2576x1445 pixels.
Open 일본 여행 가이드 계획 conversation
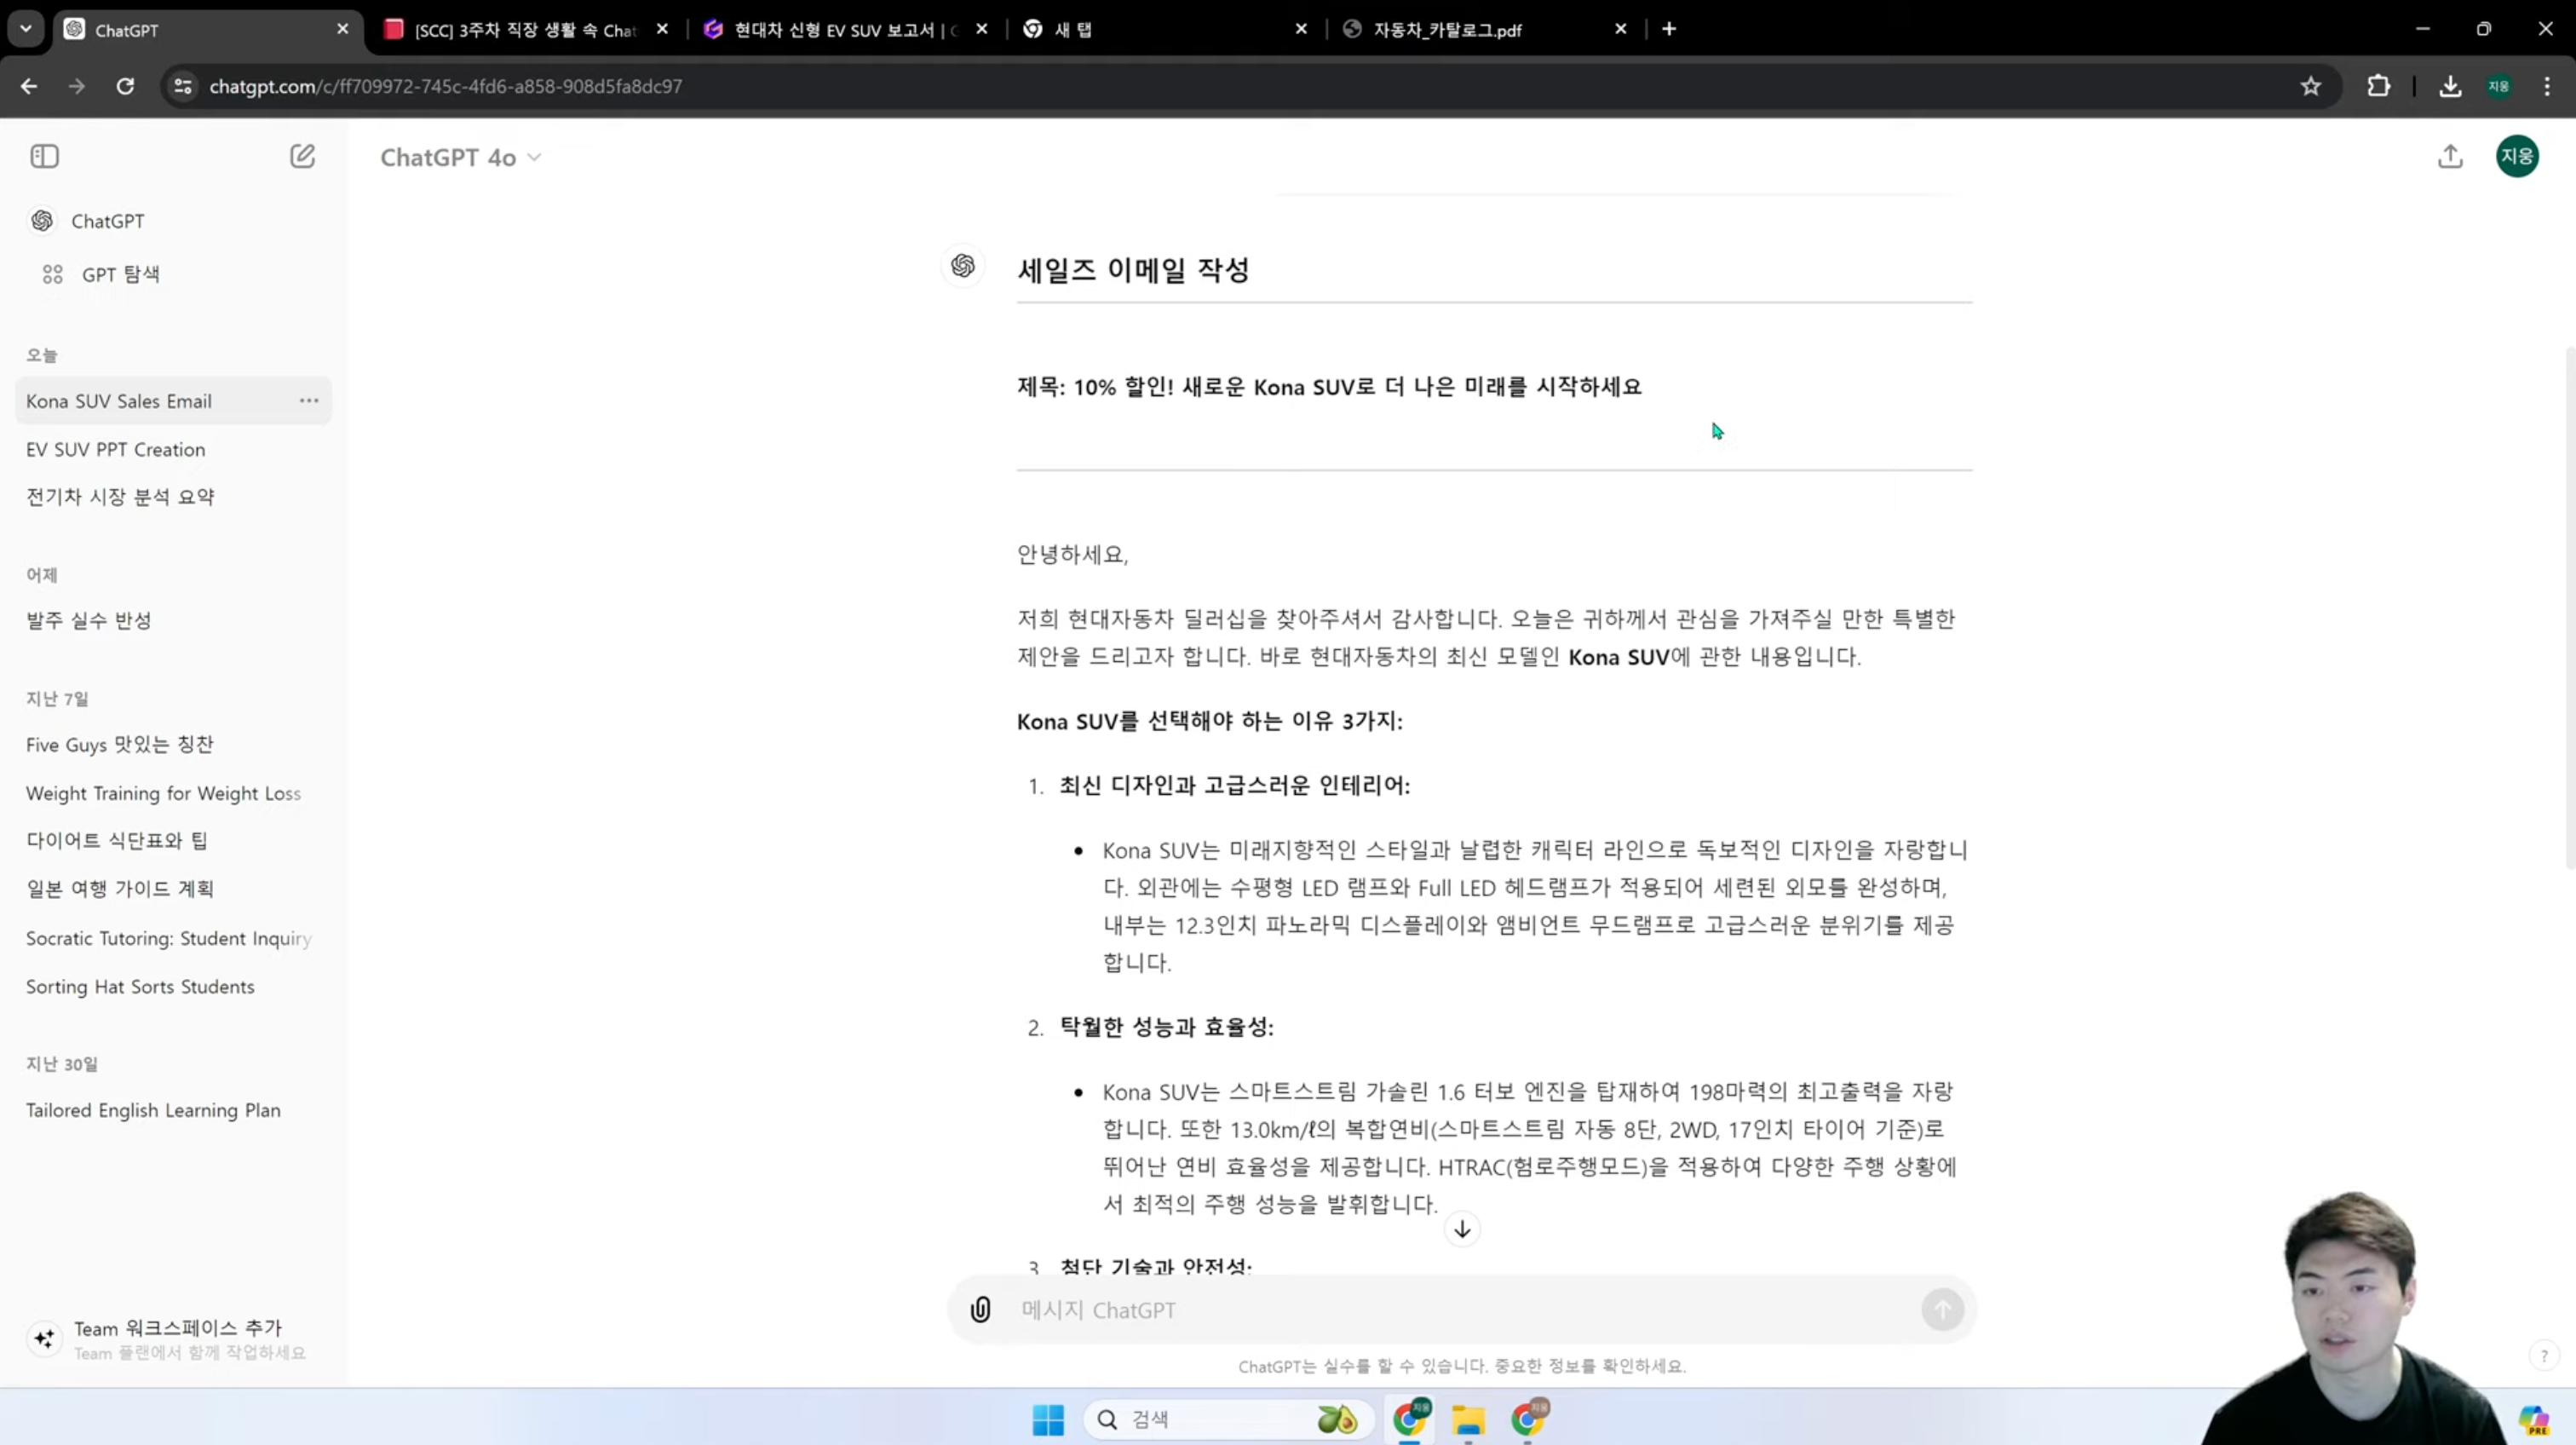pos(120,888)
